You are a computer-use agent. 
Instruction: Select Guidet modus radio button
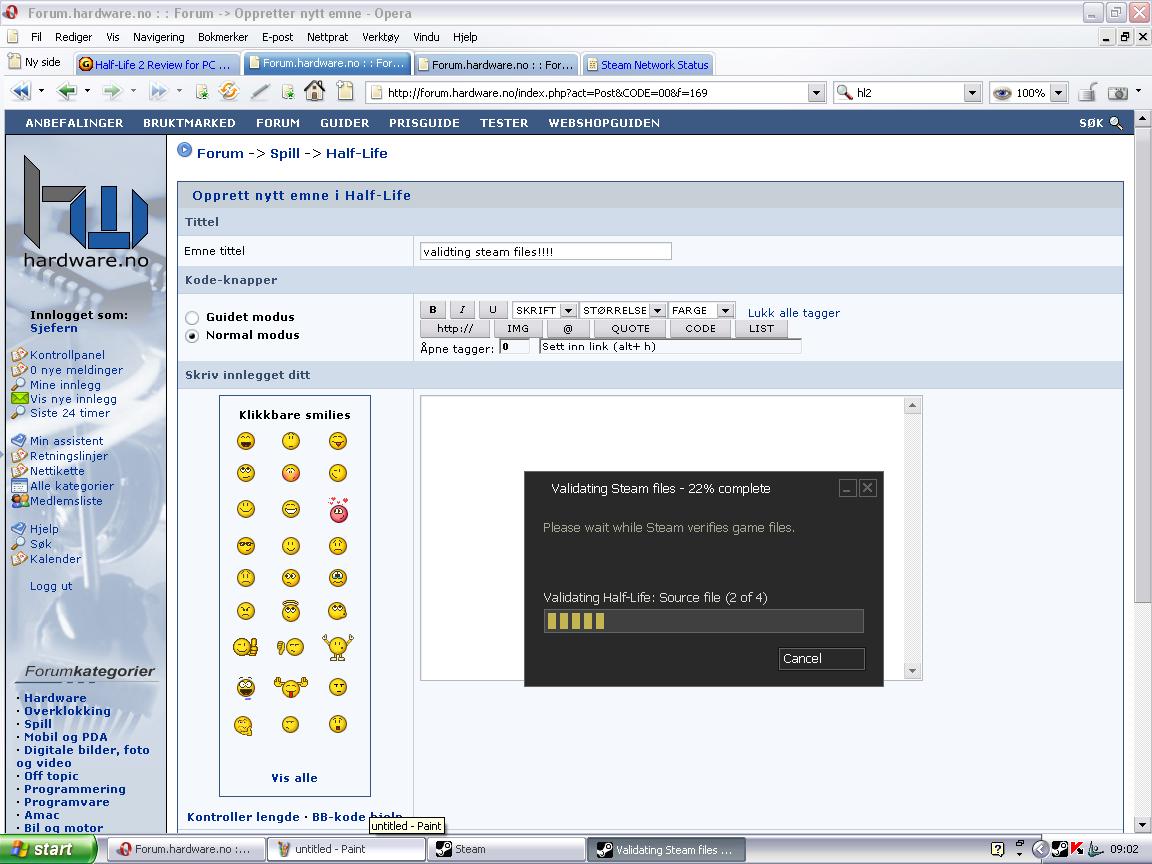point(192,317)
